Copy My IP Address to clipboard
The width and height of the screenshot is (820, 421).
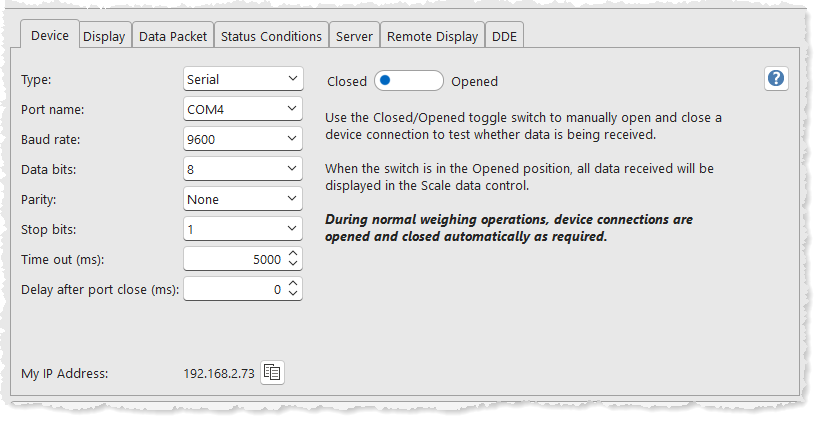272,373
